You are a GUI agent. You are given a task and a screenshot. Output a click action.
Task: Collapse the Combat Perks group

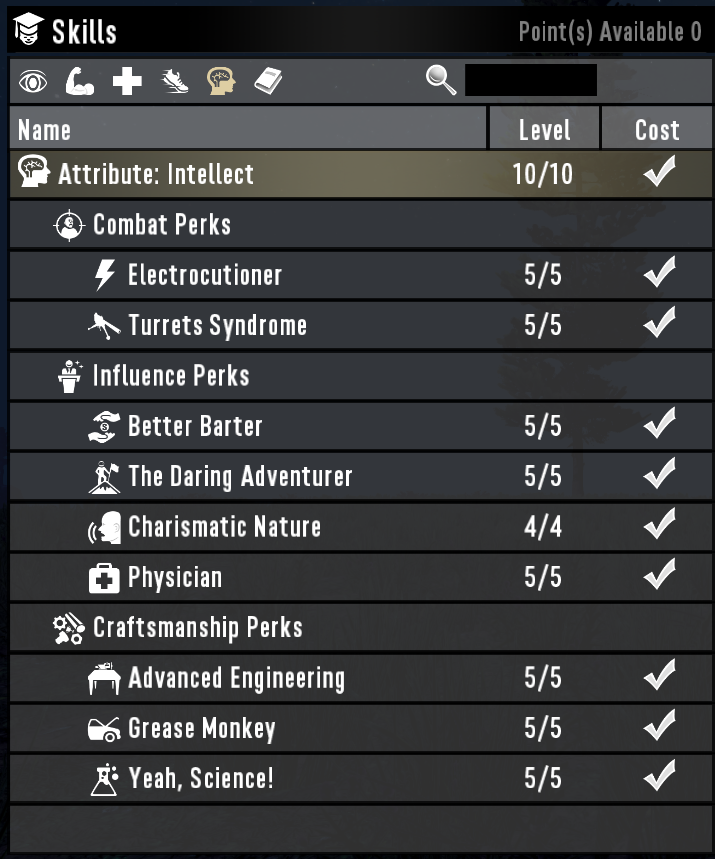[361, 225]
